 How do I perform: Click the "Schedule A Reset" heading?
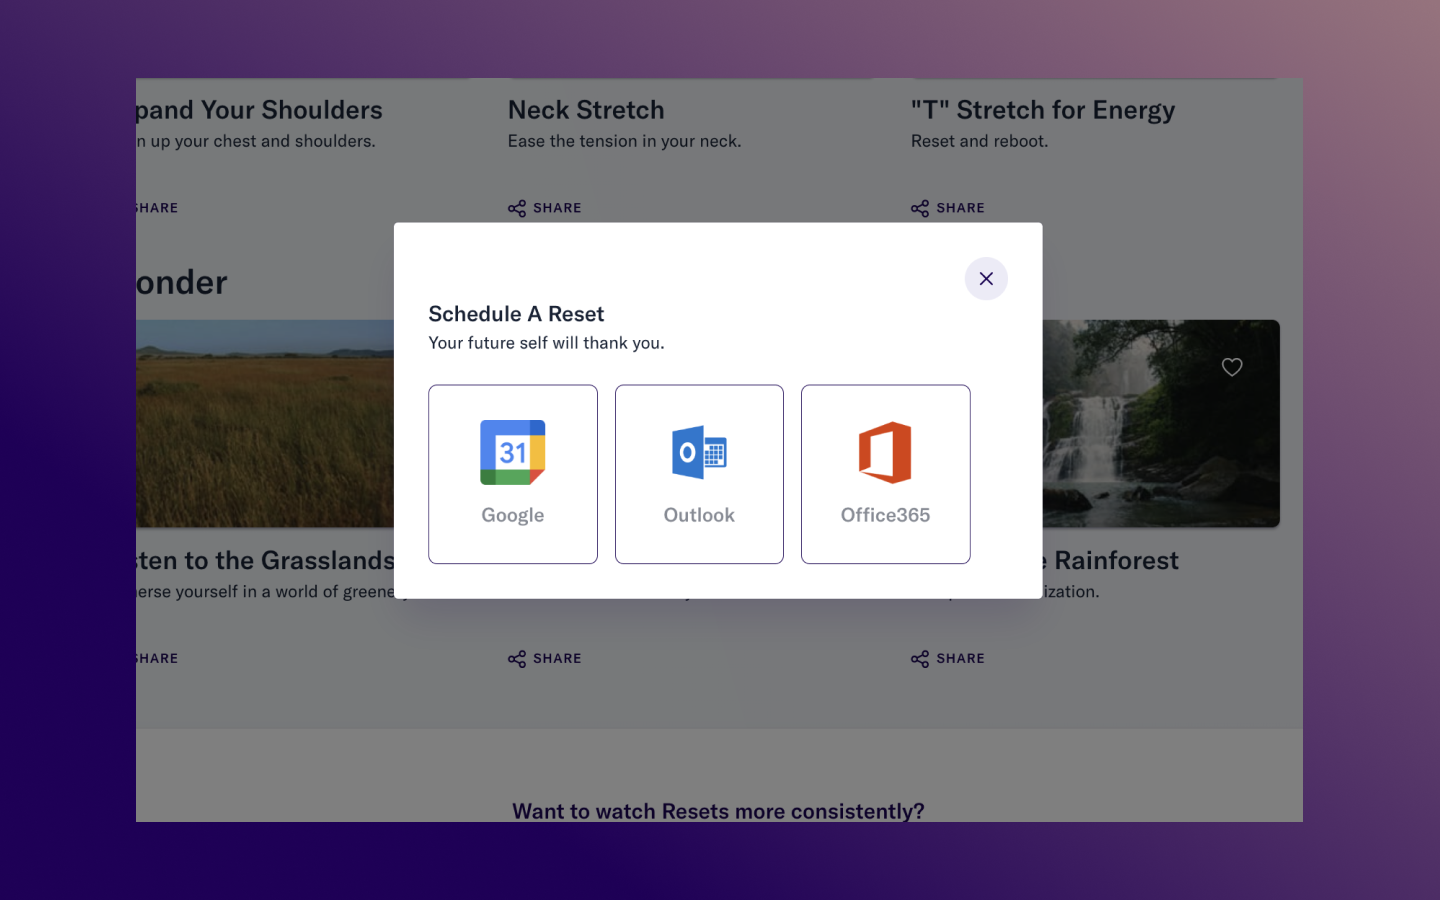(x=516, y=314)
